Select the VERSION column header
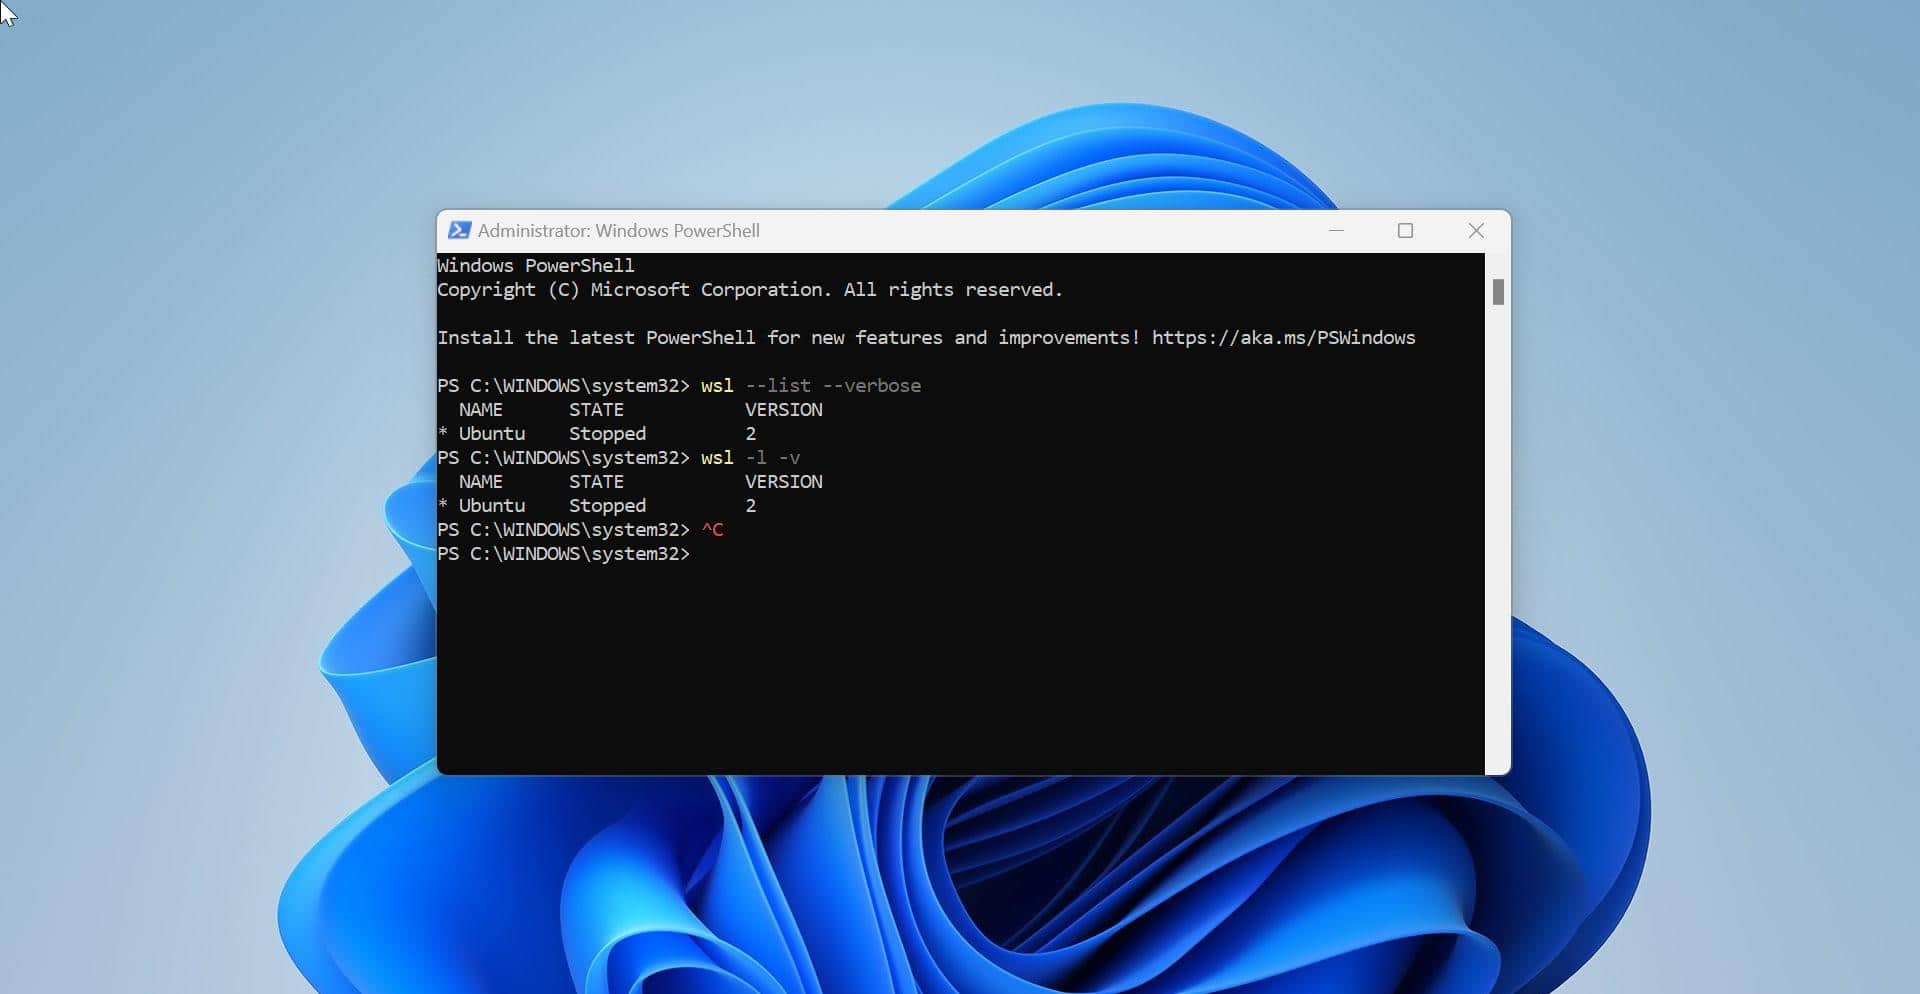This screenshot has width=1920, height=994. pyautogui.click(x=783, y=409)
